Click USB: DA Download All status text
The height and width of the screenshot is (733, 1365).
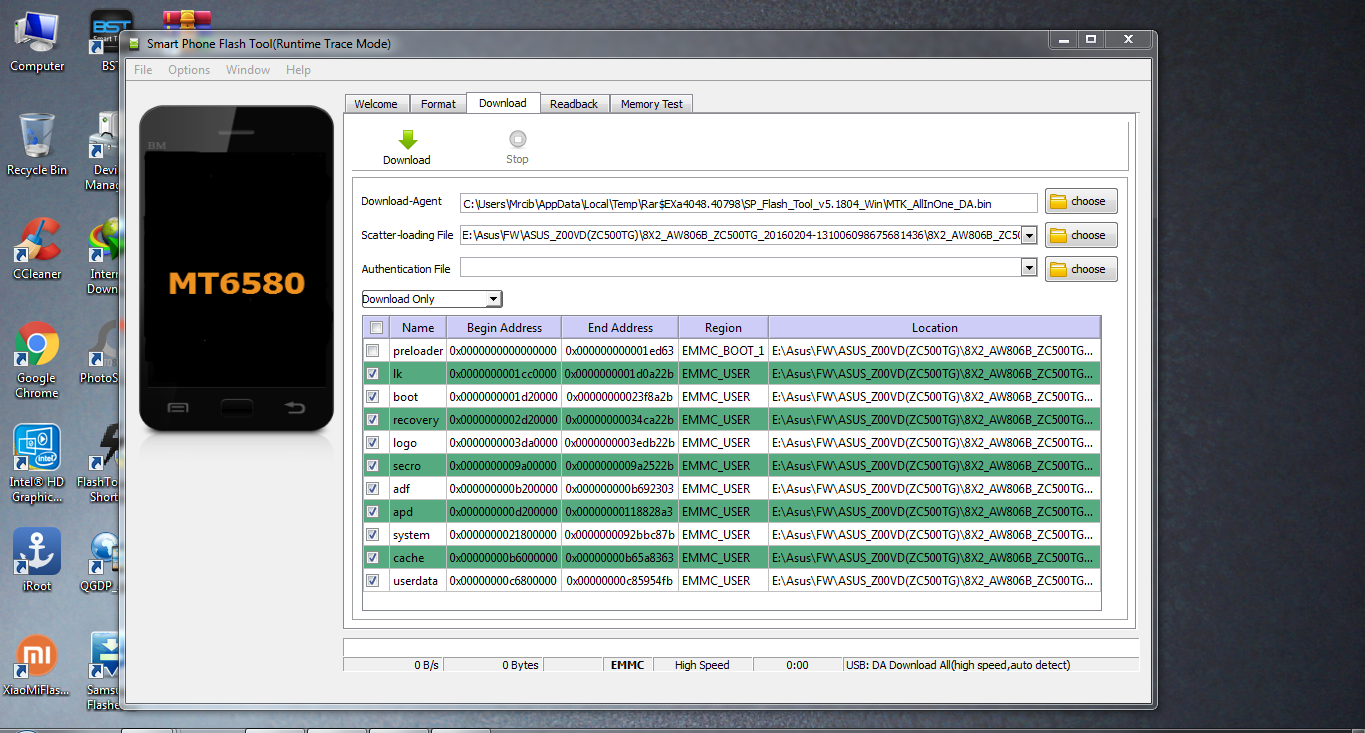click(x=957, y=665)
